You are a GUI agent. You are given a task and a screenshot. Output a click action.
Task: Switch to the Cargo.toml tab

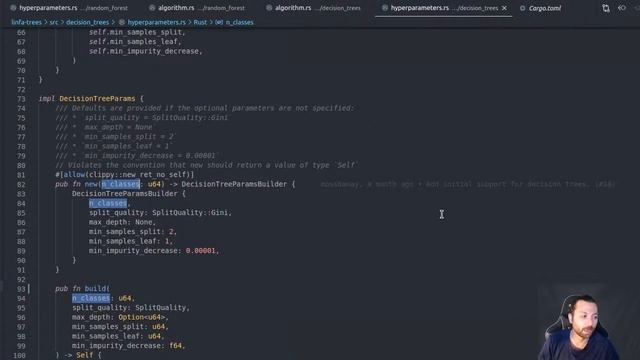(540, 8)
